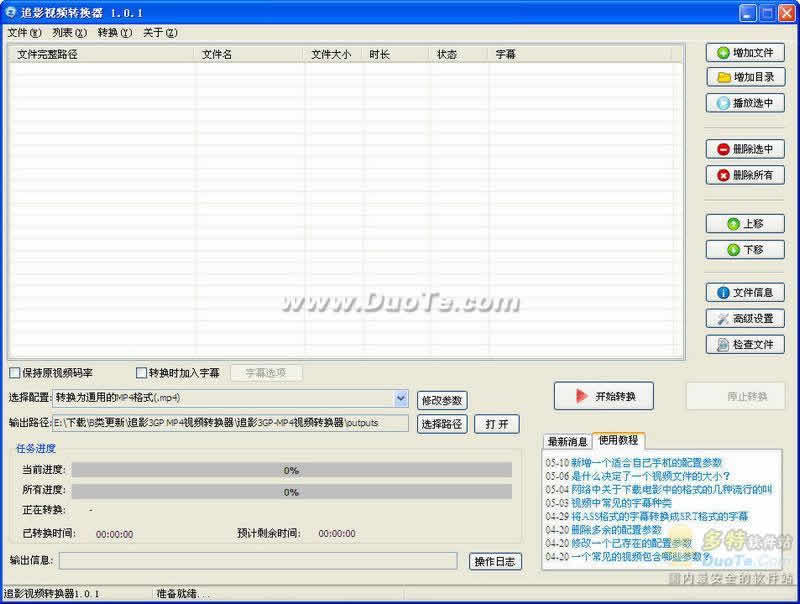800x604 pixels.
Task: Open 高级设置 advanced settings
Action: [x=745, y=319]
